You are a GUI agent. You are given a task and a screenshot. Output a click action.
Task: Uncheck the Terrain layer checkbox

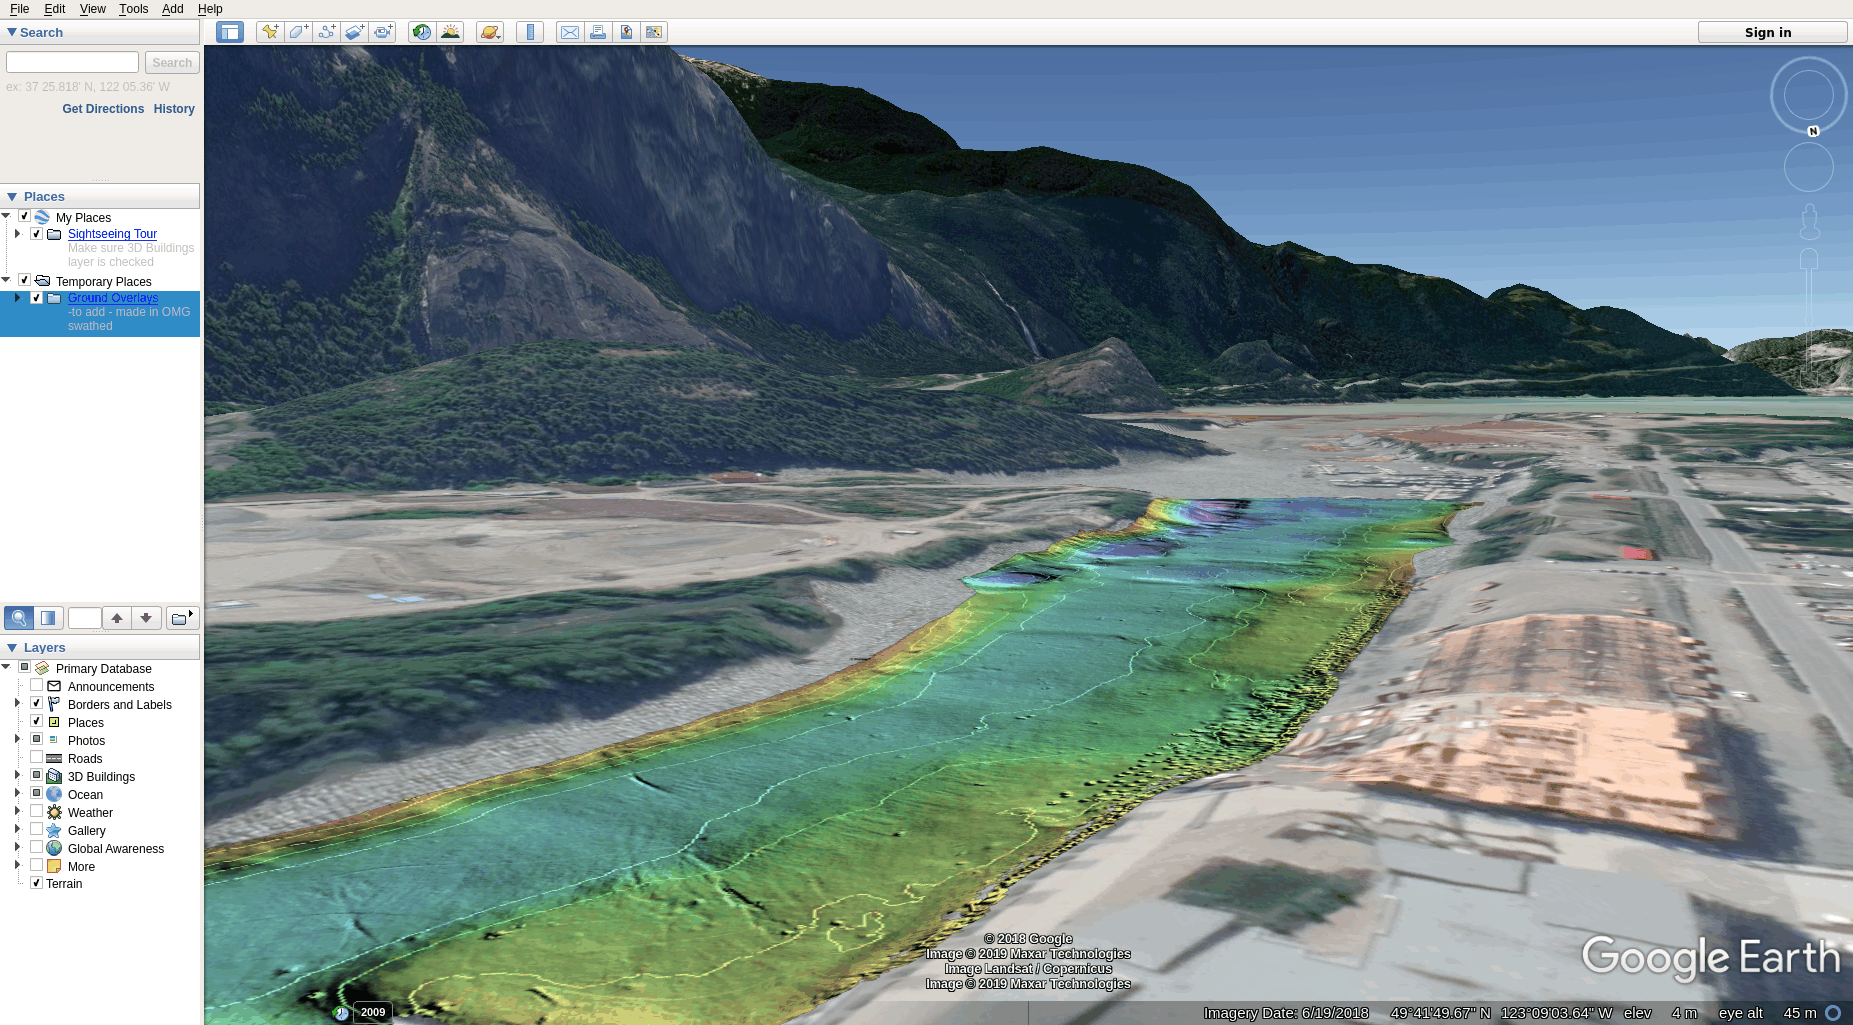36,883
